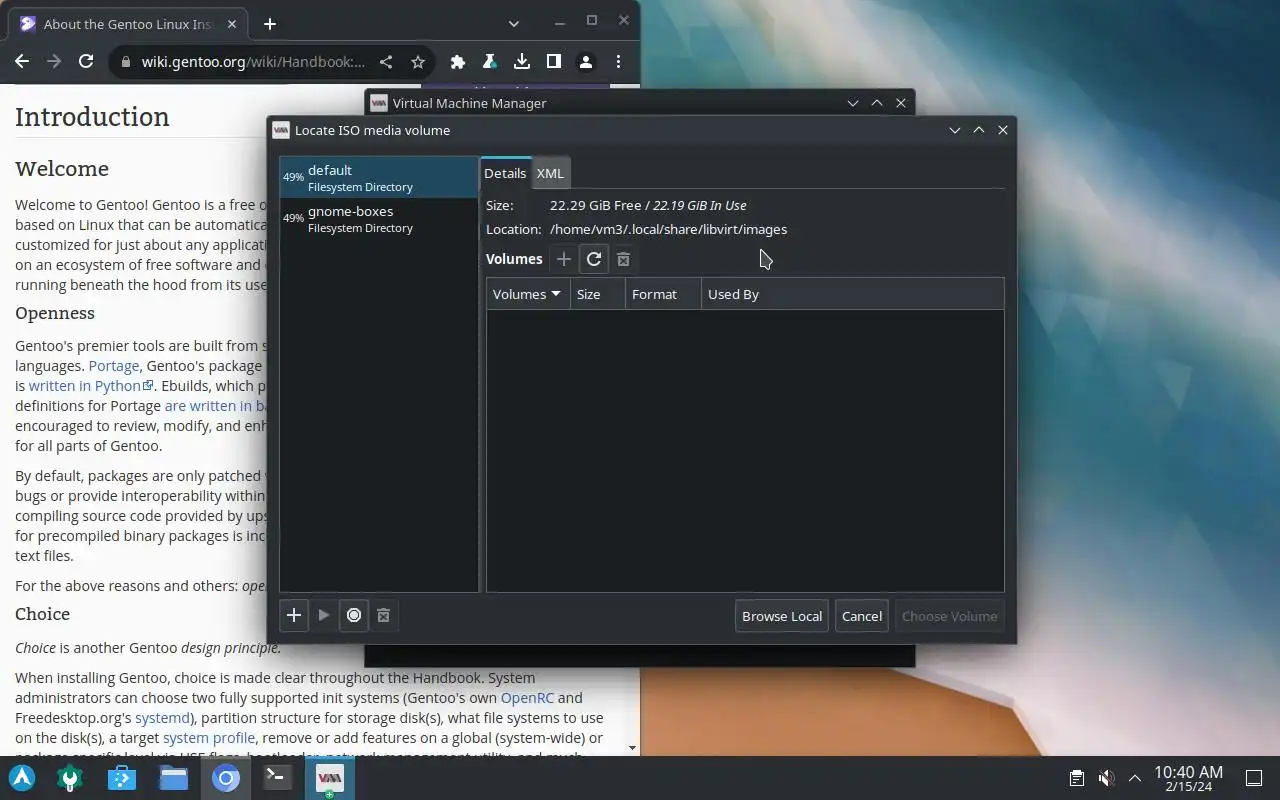Go forward in the browser
The height and width of the screenshot is (800, 1280).
[x=54, y=62]
